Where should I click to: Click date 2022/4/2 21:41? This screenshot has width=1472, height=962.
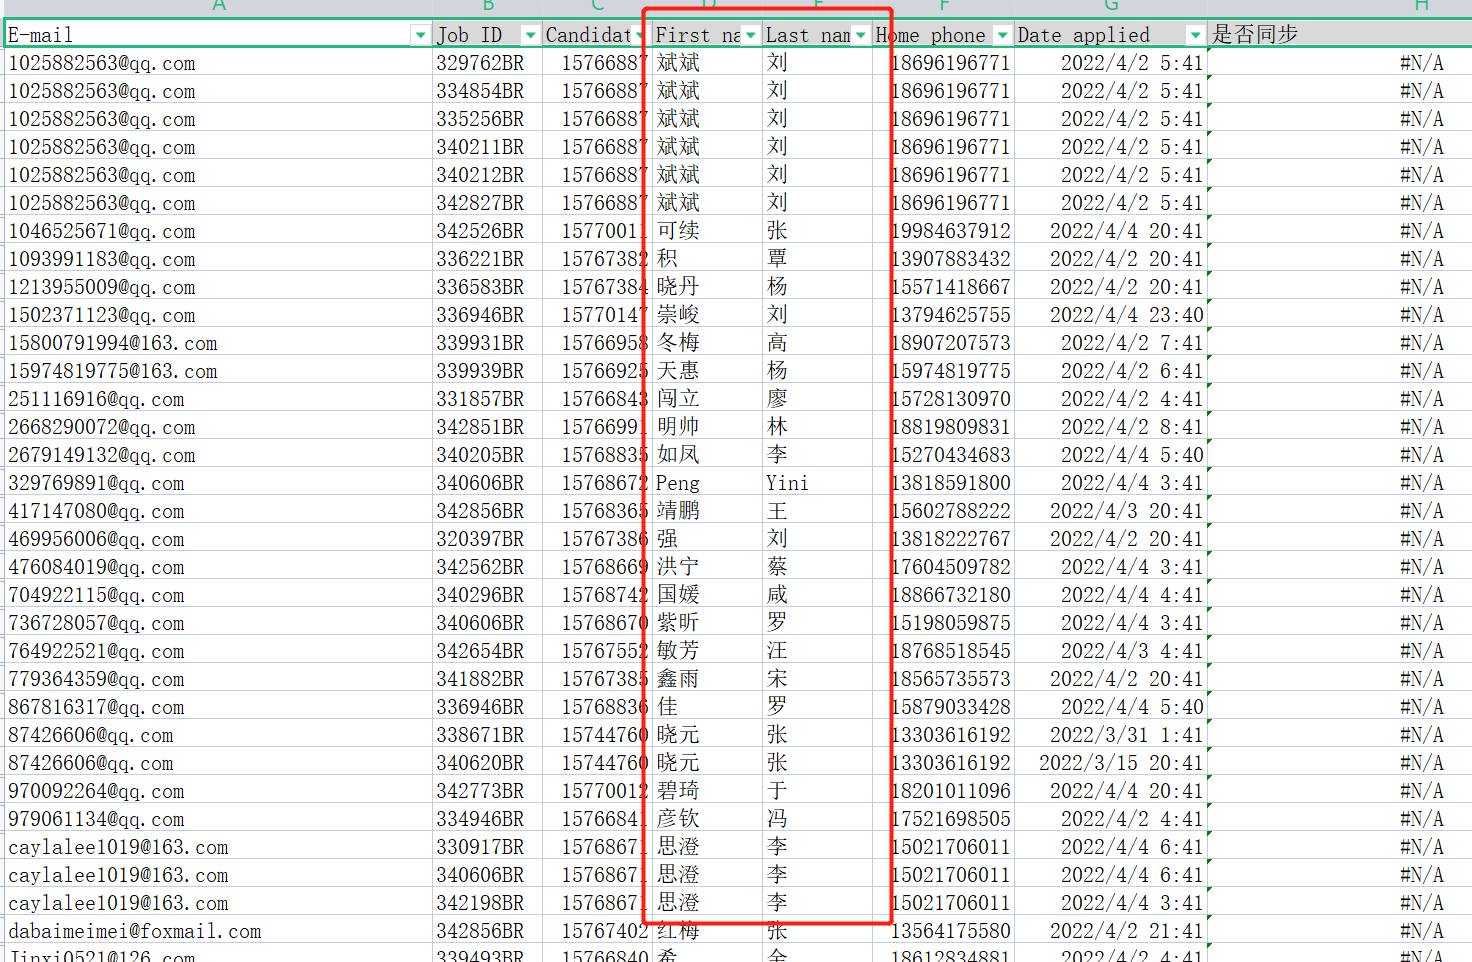[1126, 931]
